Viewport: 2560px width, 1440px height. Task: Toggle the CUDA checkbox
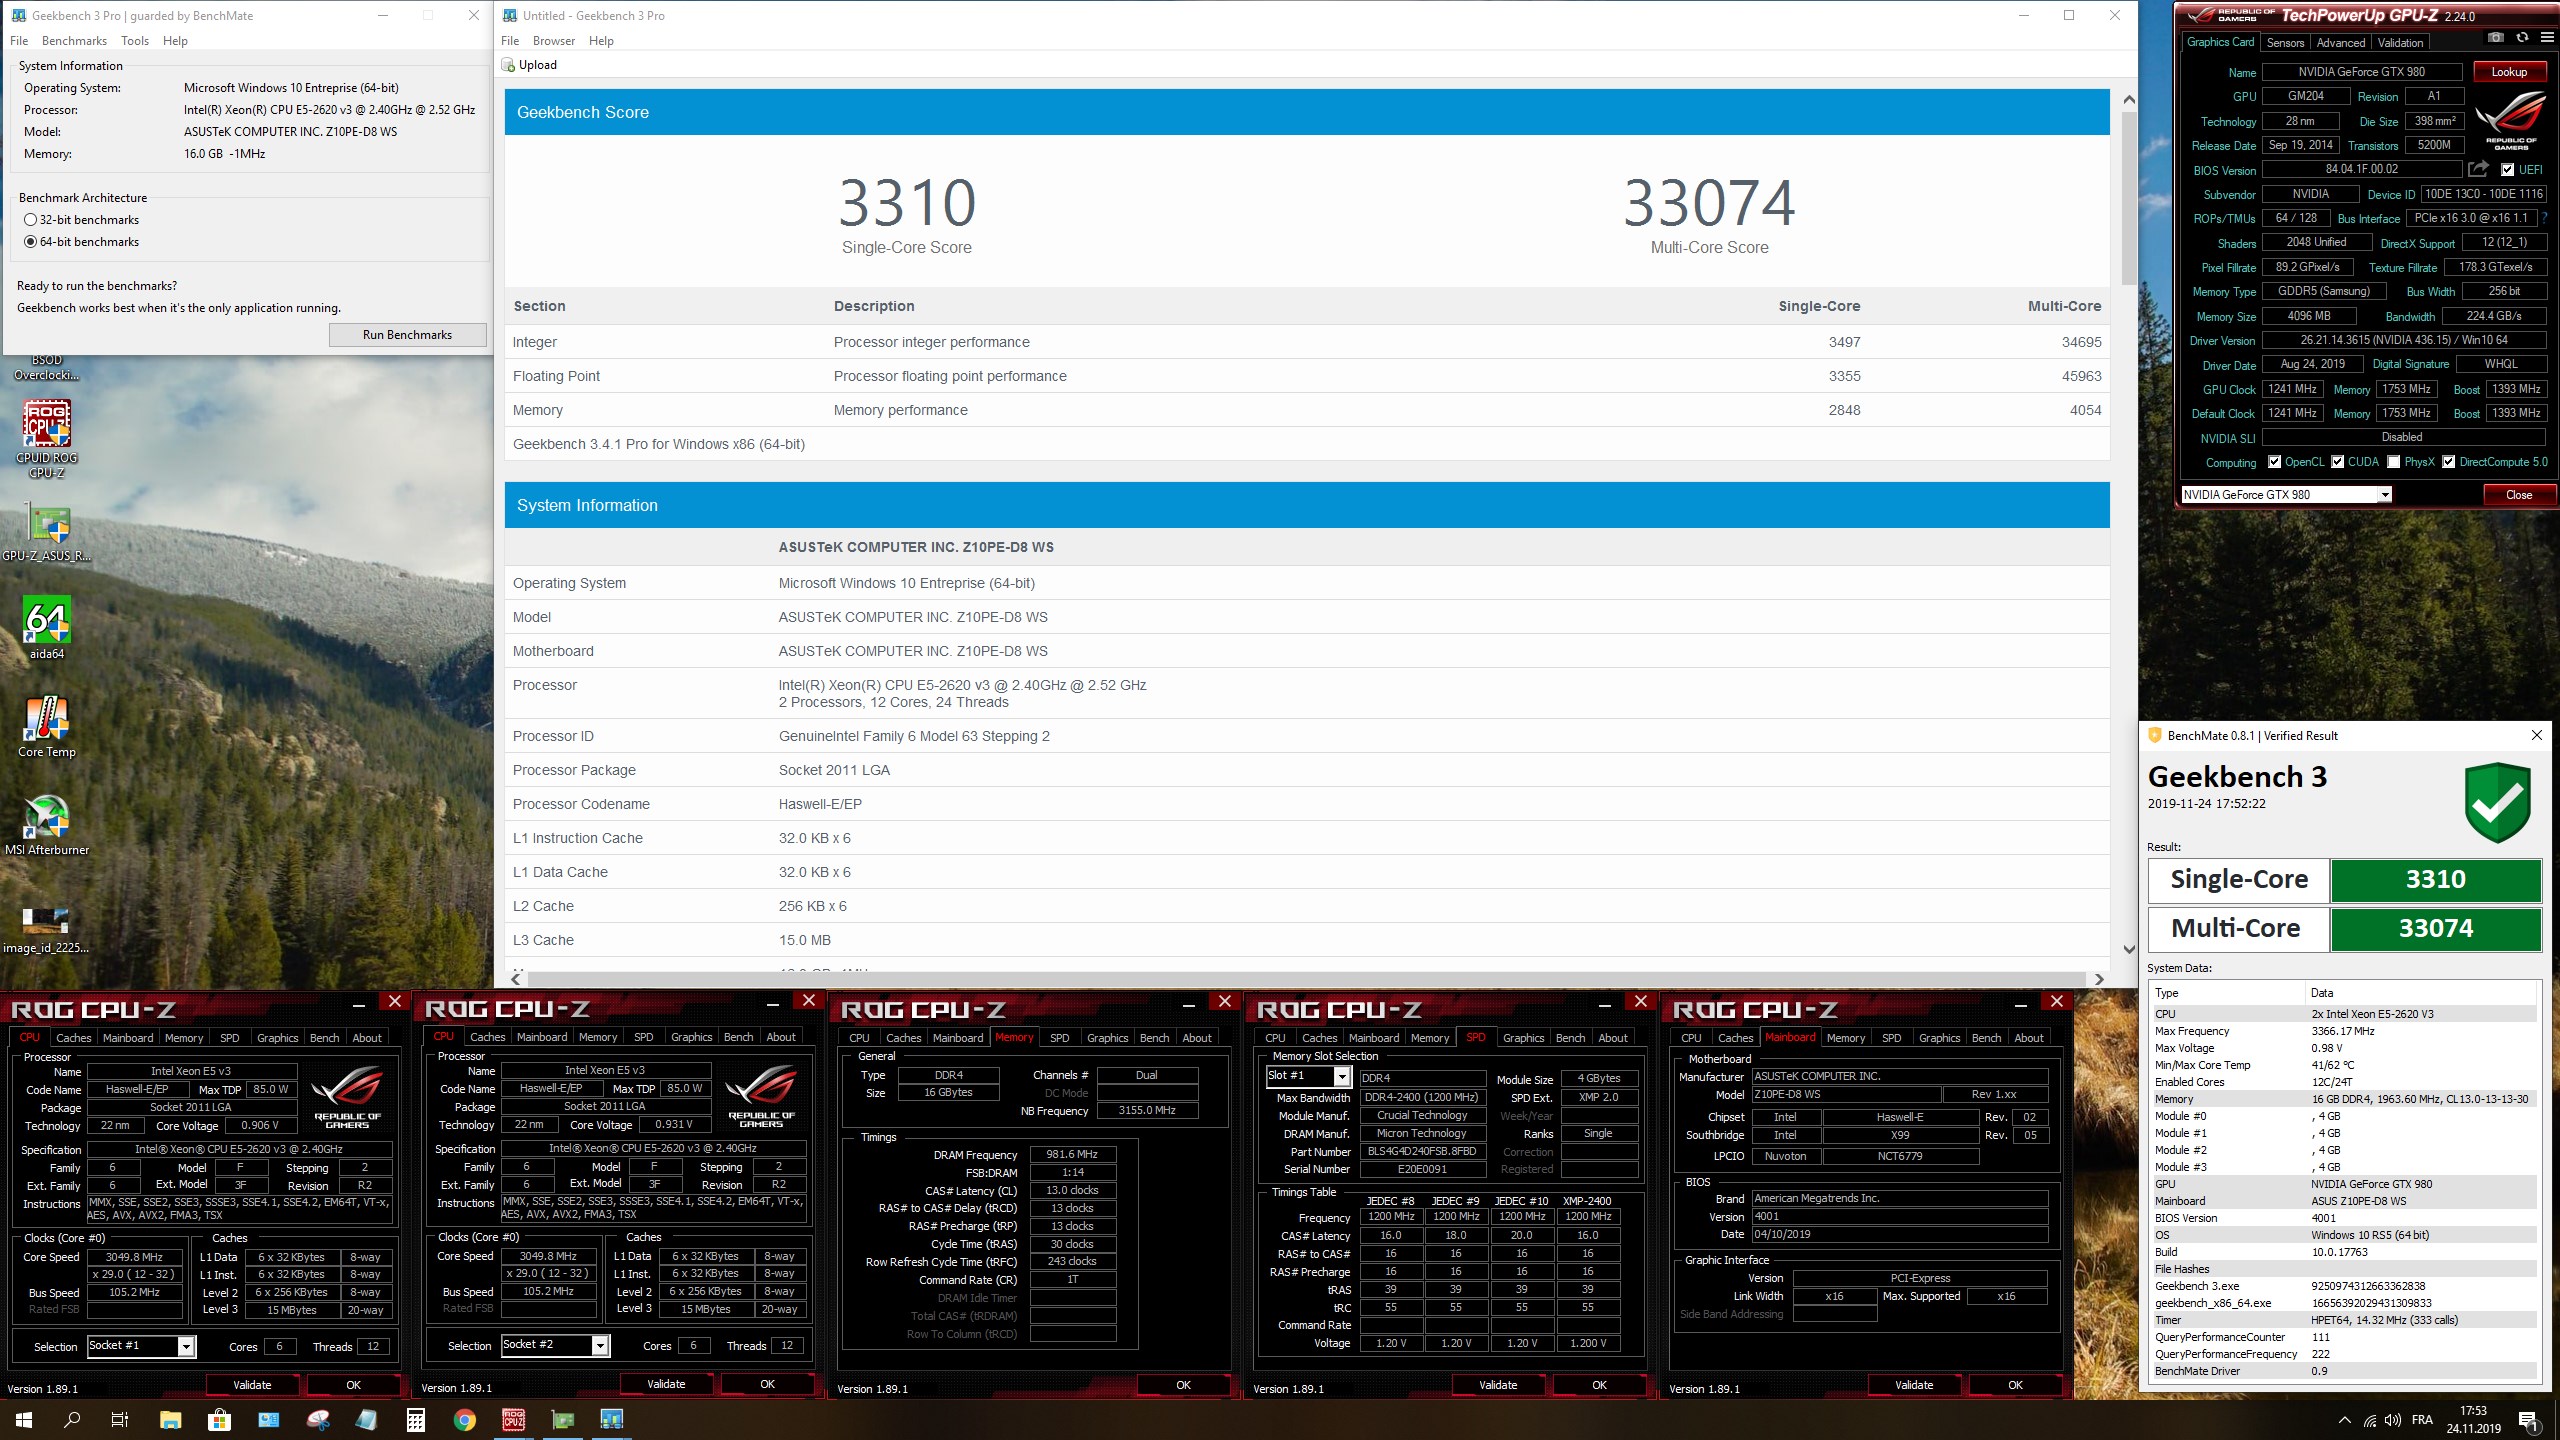pos(2338,462)
